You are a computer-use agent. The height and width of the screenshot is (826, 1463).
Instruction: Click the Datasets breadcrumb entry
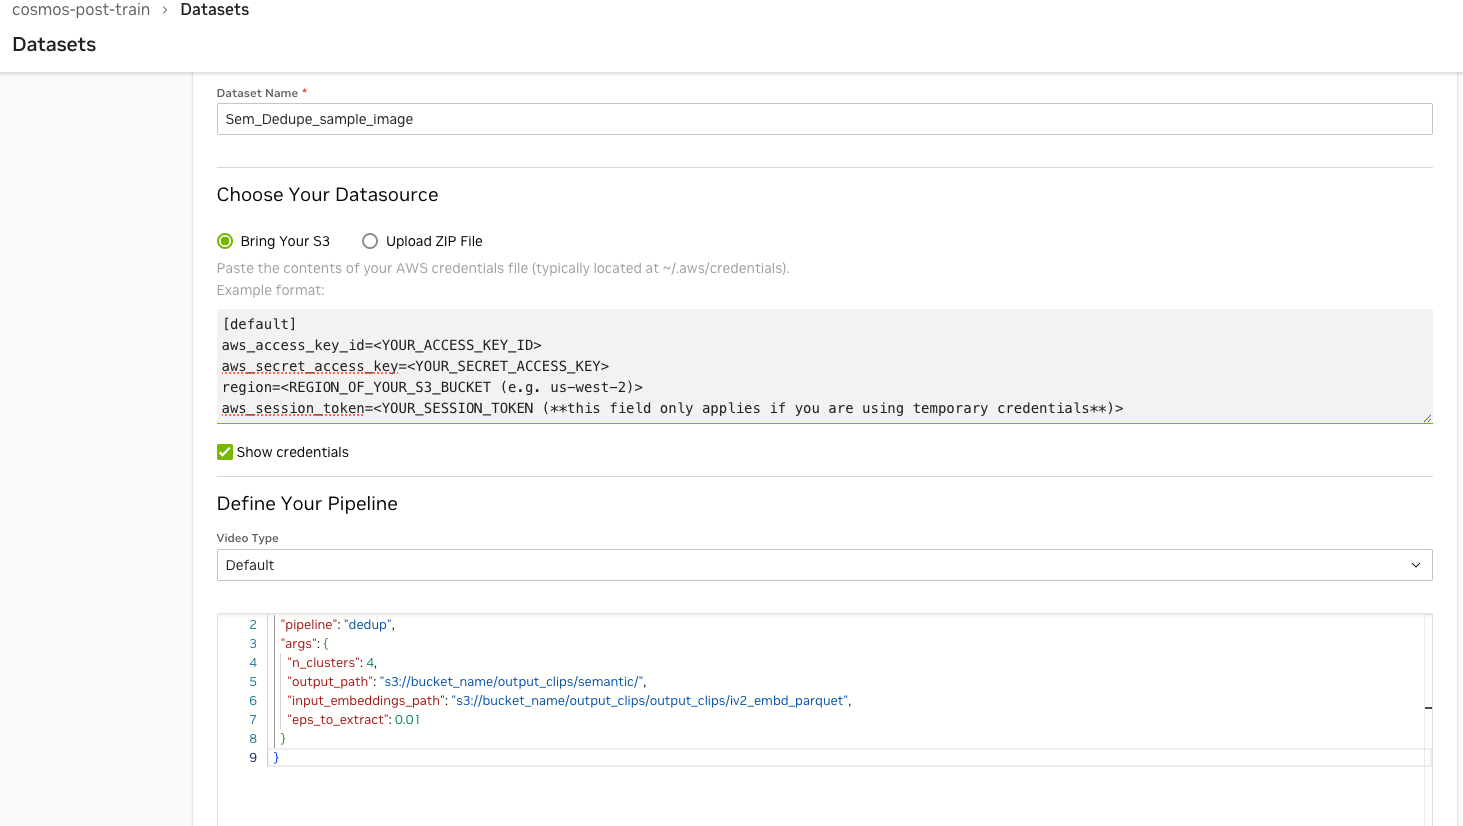(x=214, y=10)
